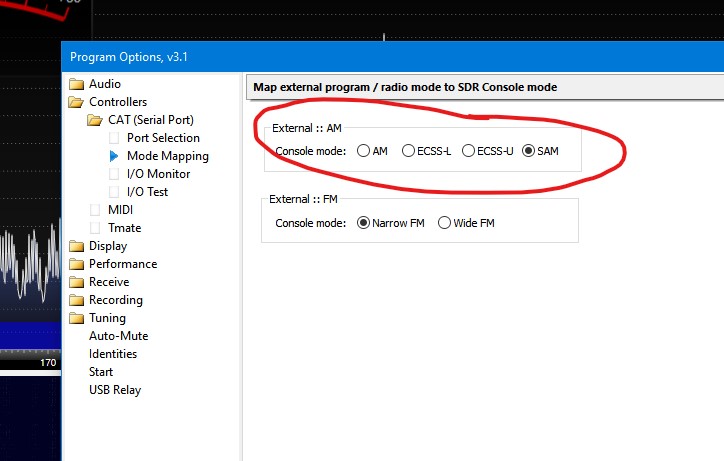Click the Recording folder icon
This screenshot has width=724, height=461.
point(76,300)
